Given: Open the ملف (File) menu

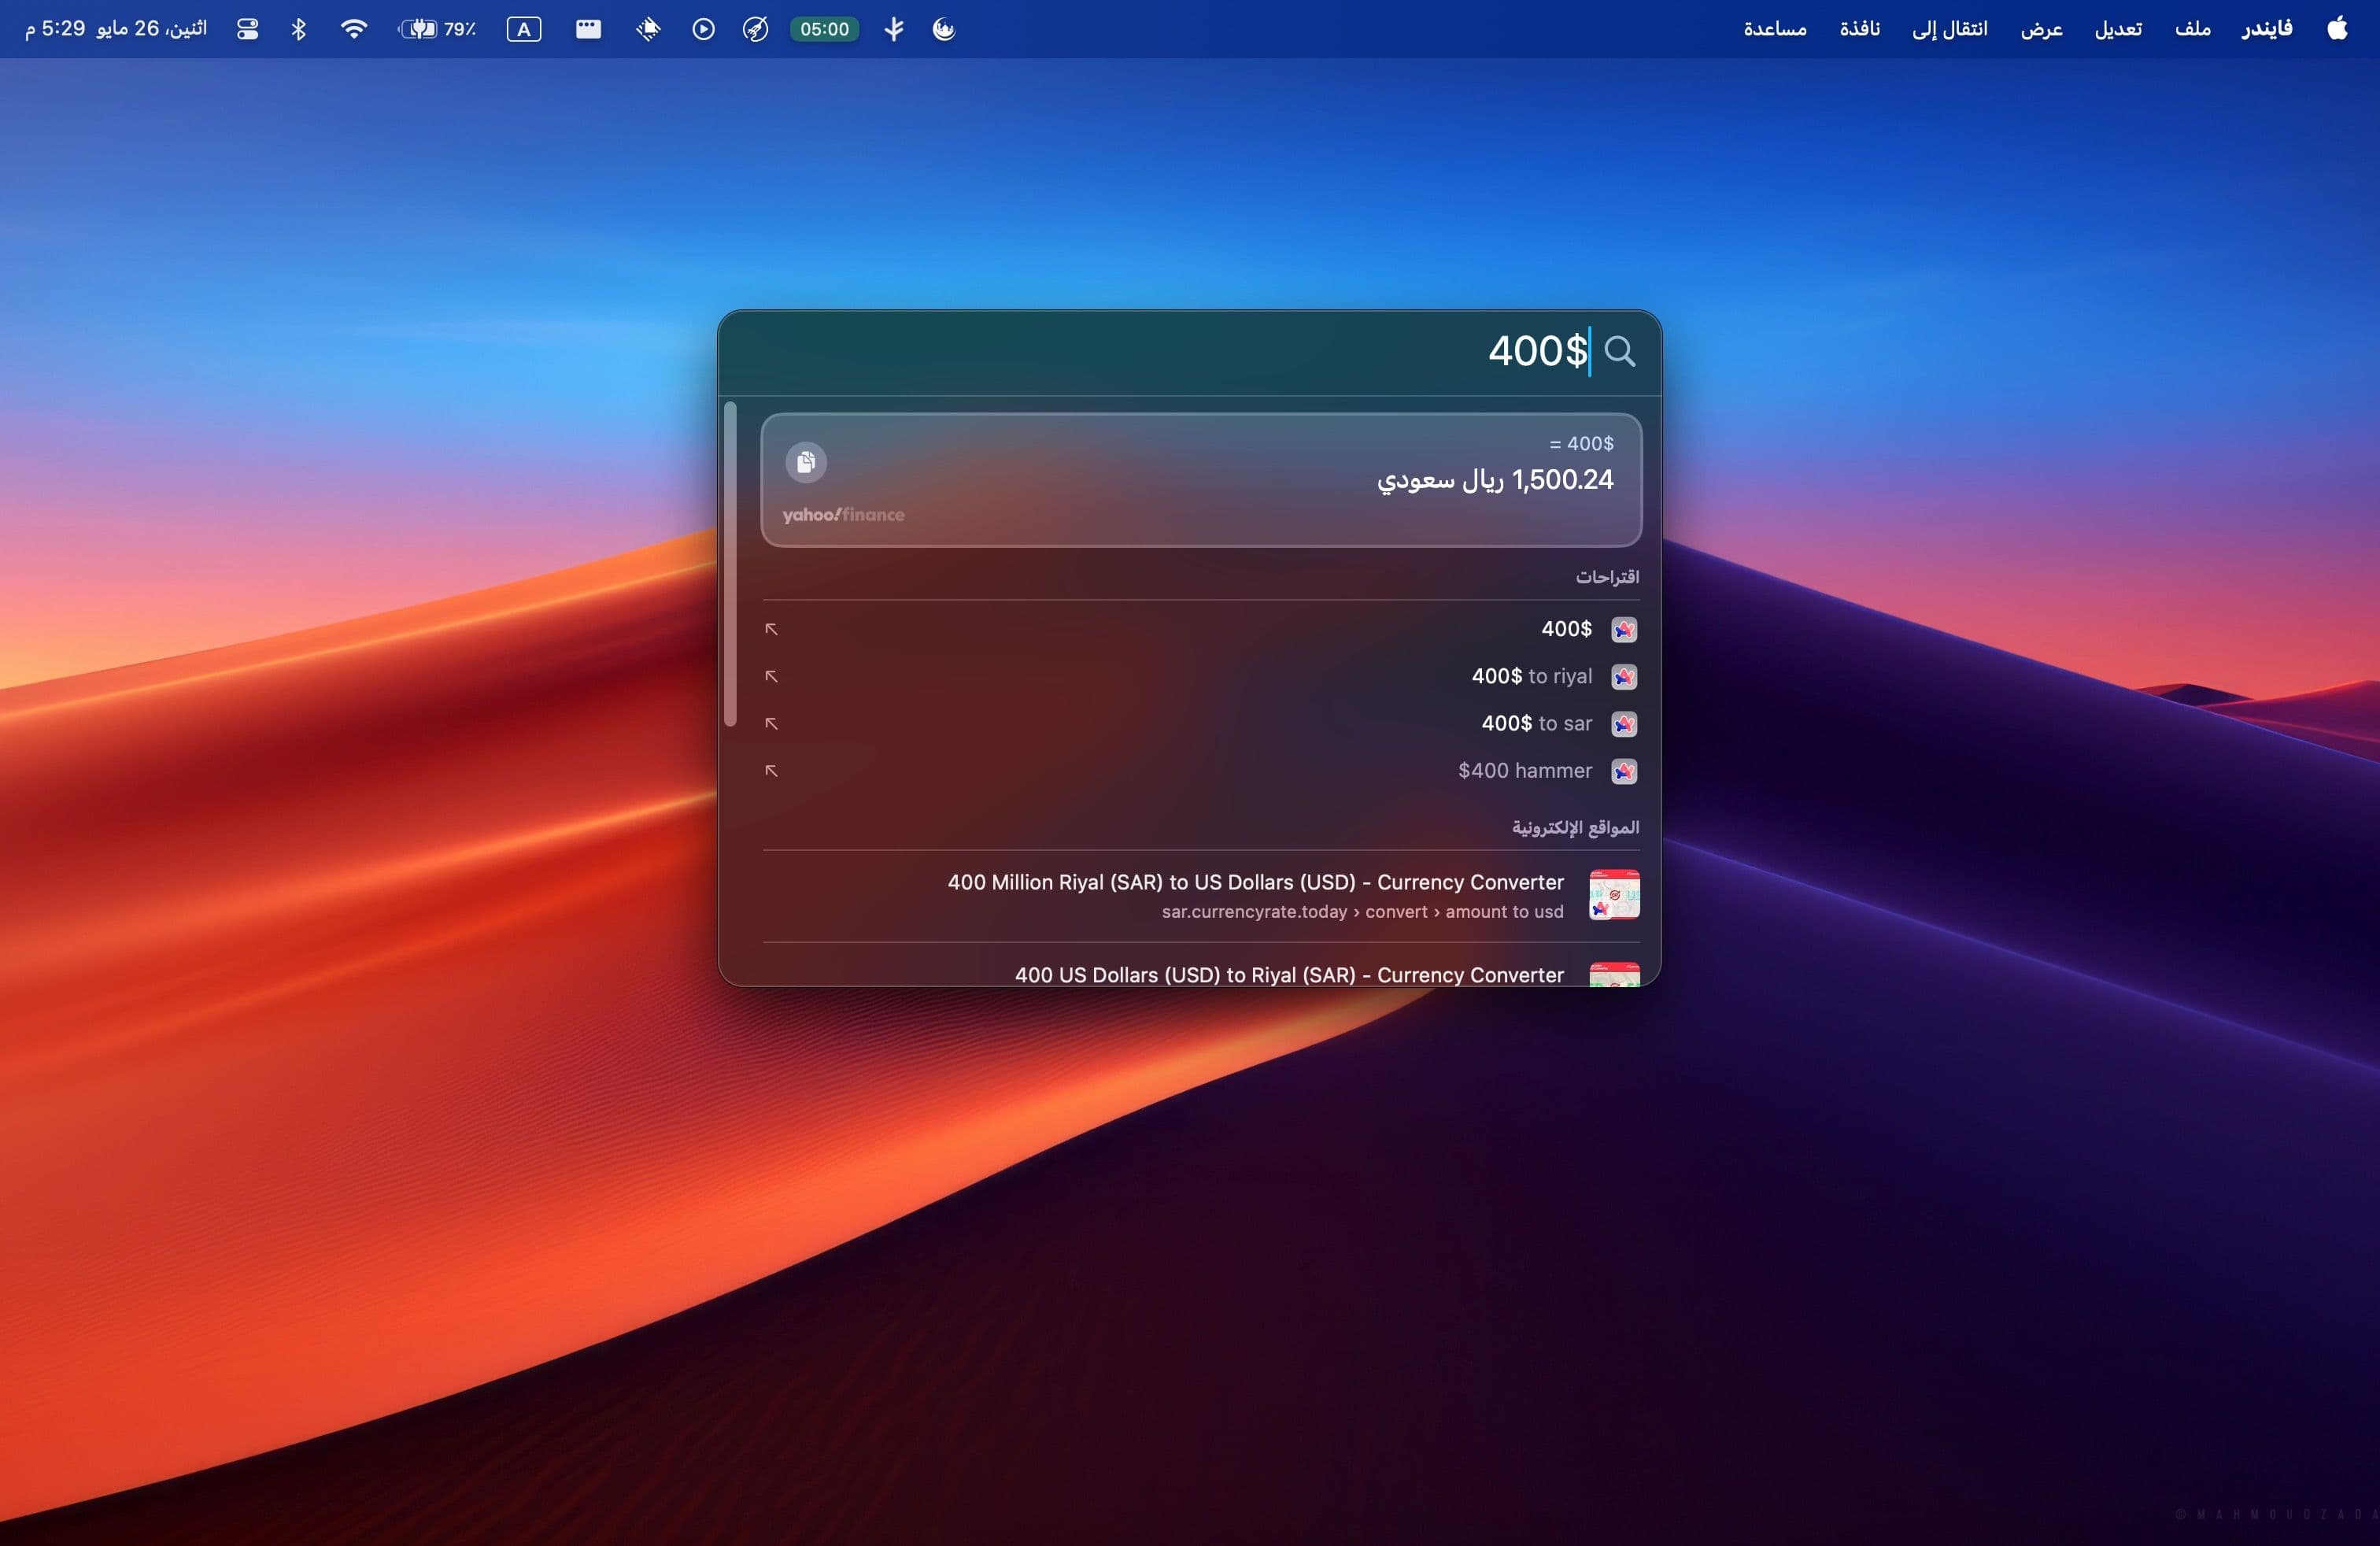Looking at the screenshot, I should click(x=2192, y=29).
